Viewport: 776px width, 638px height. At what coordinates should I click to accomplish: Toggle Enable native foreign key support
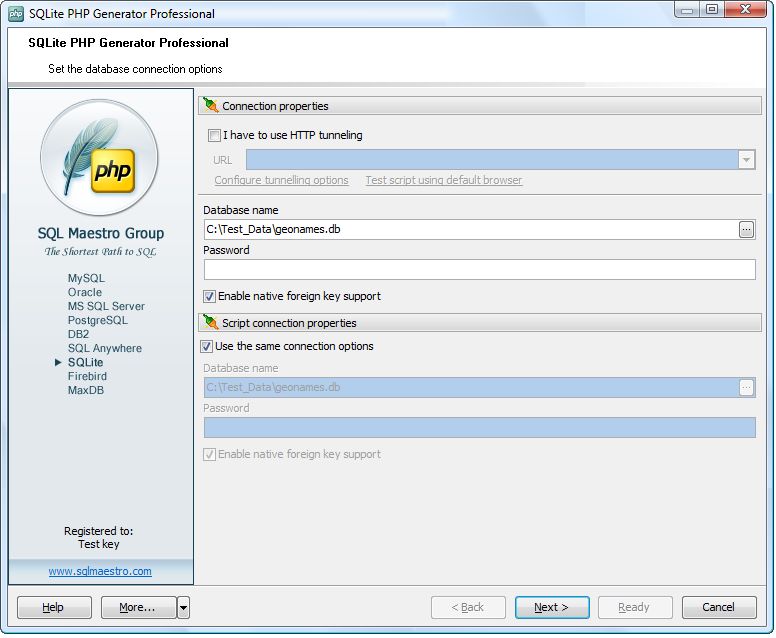210,296
